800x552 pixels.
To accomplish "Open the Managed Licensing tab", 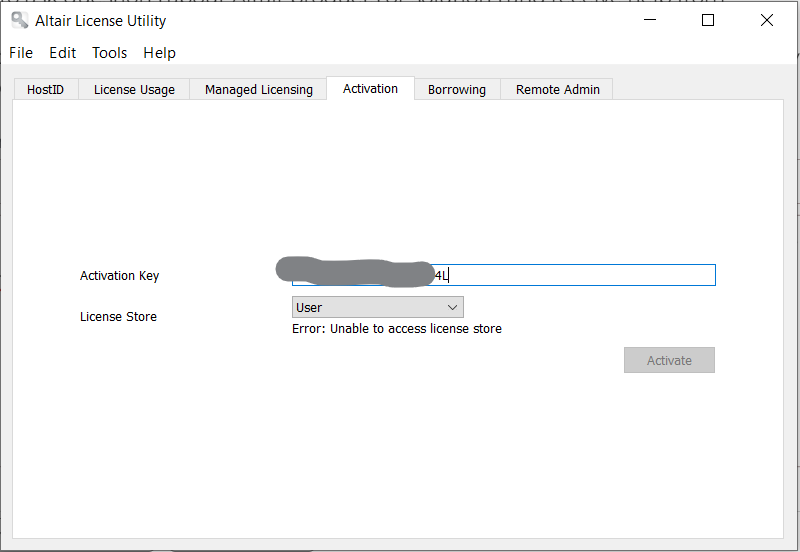I will 259,89.
